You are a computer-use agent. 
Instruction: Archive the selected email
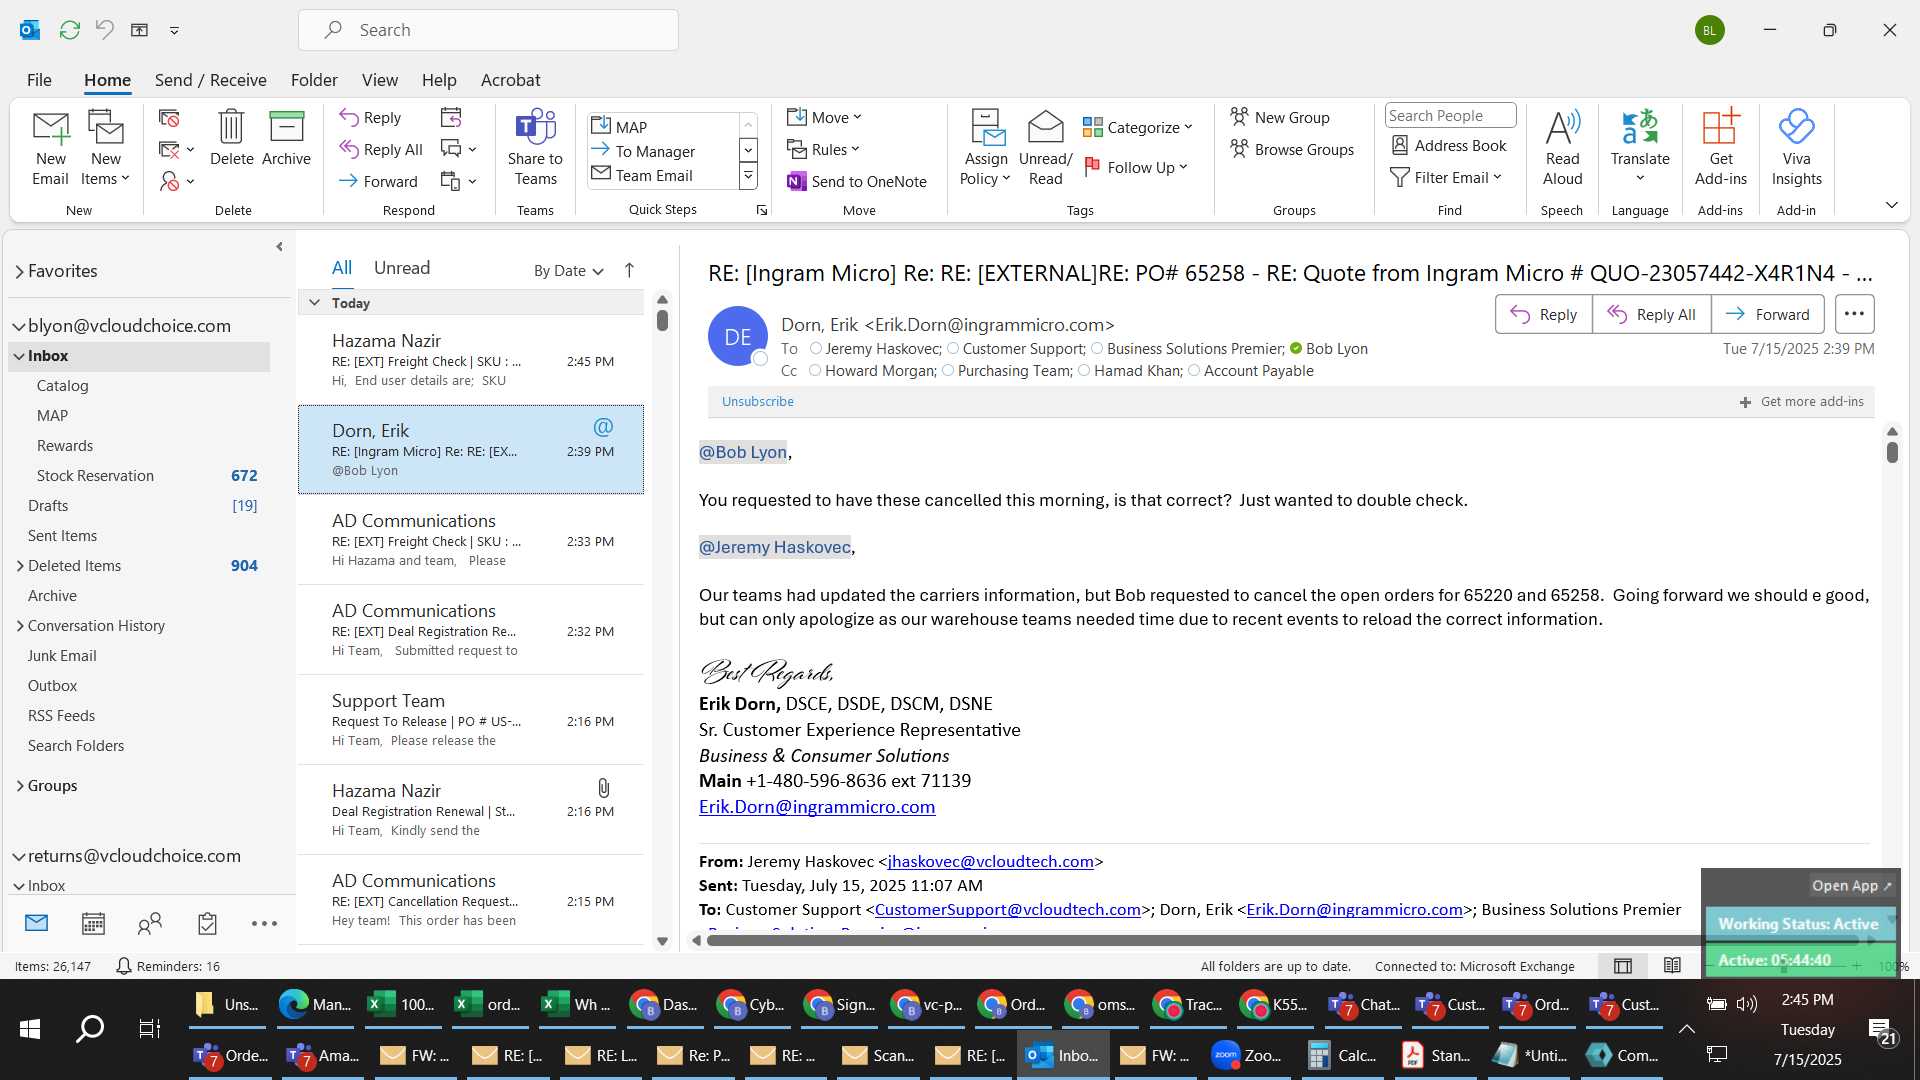[x=286, y=138]
